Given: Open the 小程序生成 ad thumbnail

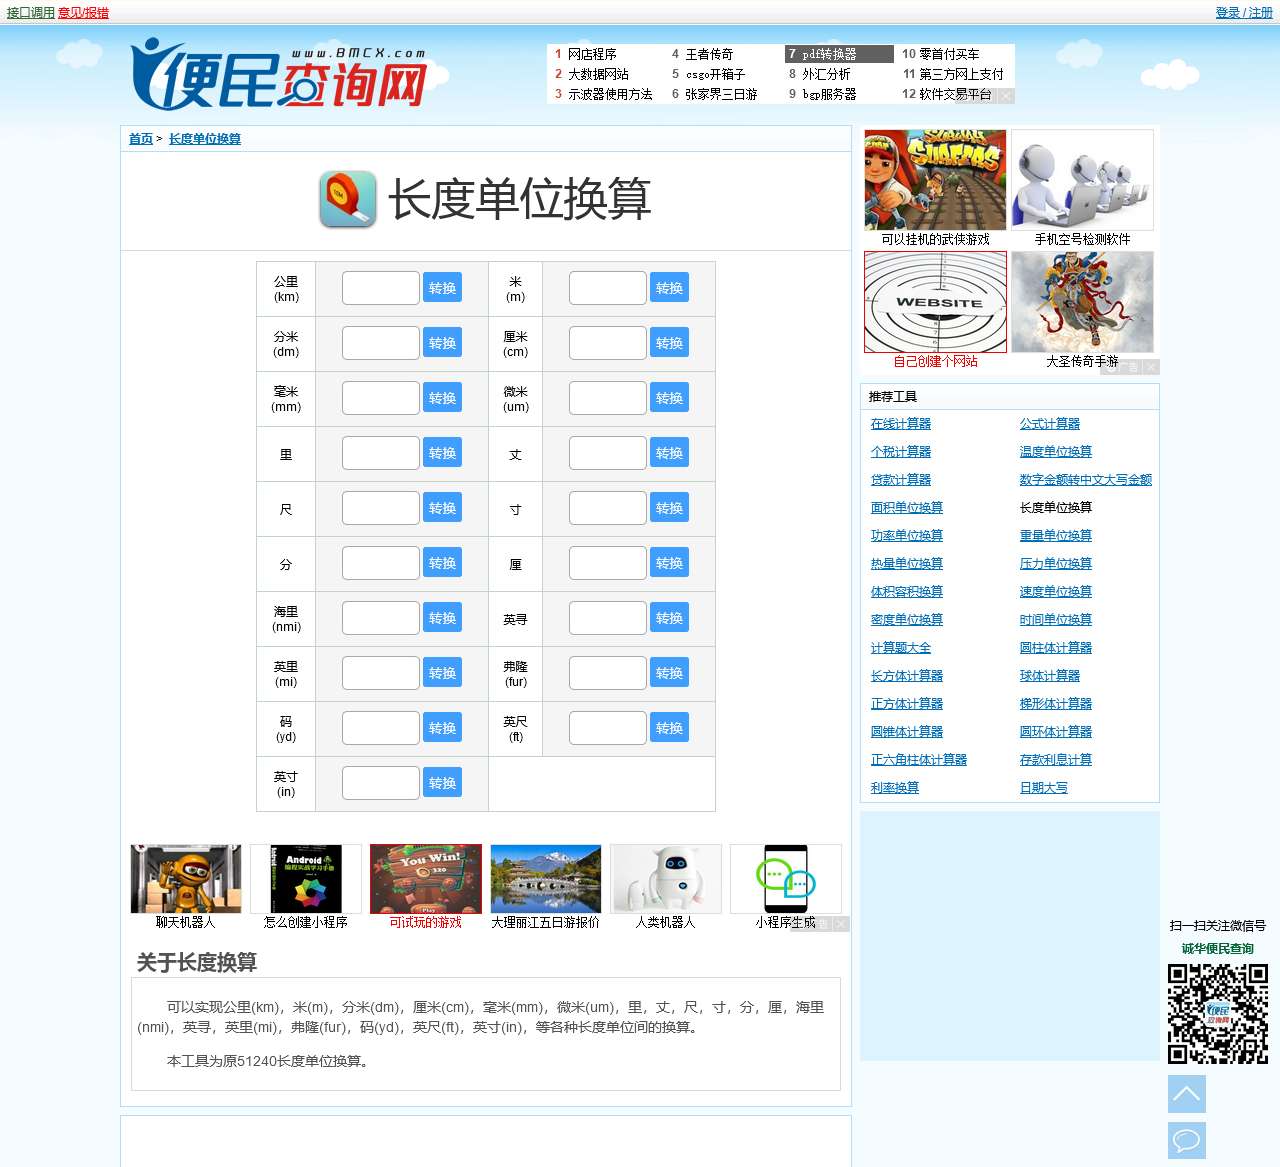Looking at the screenshot, I should (786, 879).
